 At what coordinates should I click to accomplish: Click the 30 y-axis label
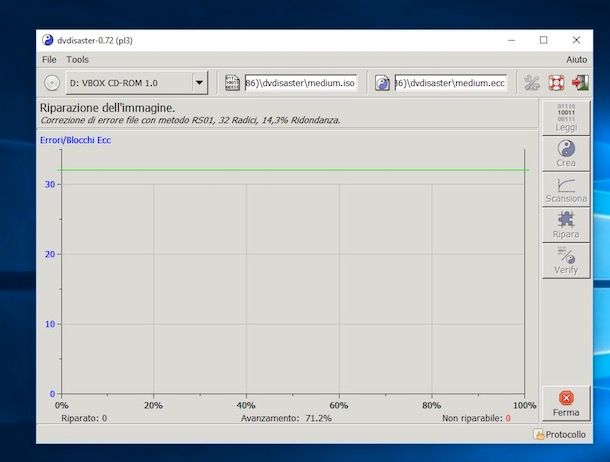click(x=50, y=184)
